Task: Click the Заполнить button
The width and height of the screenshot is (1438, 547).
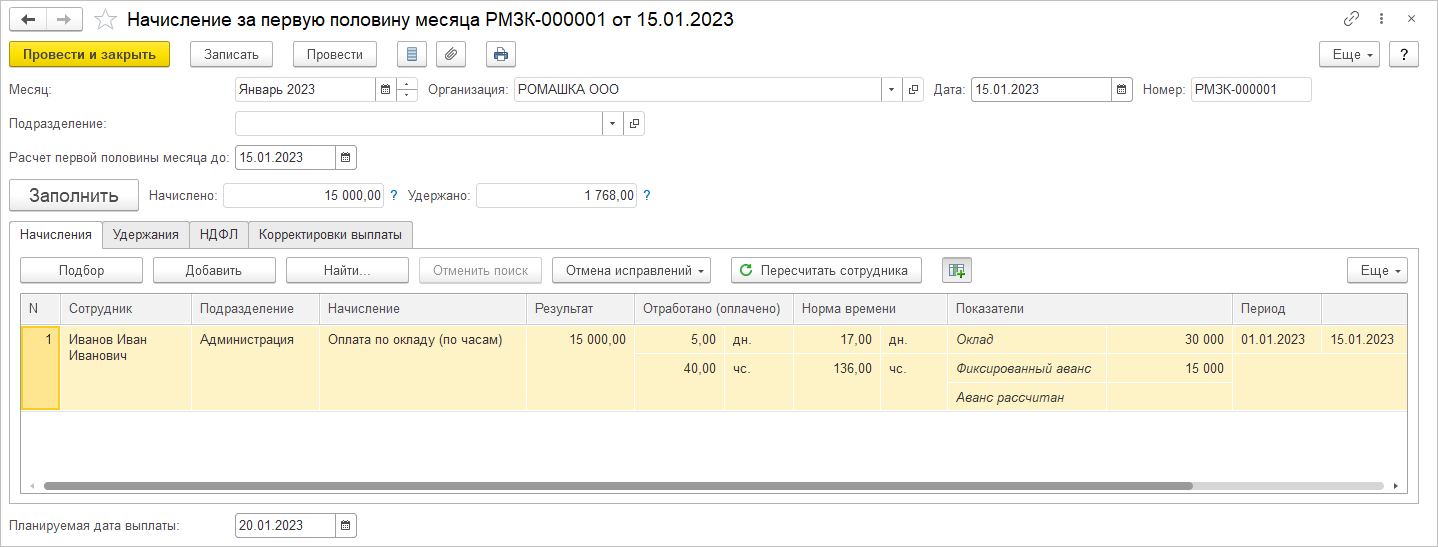Action: coord(74,195)
